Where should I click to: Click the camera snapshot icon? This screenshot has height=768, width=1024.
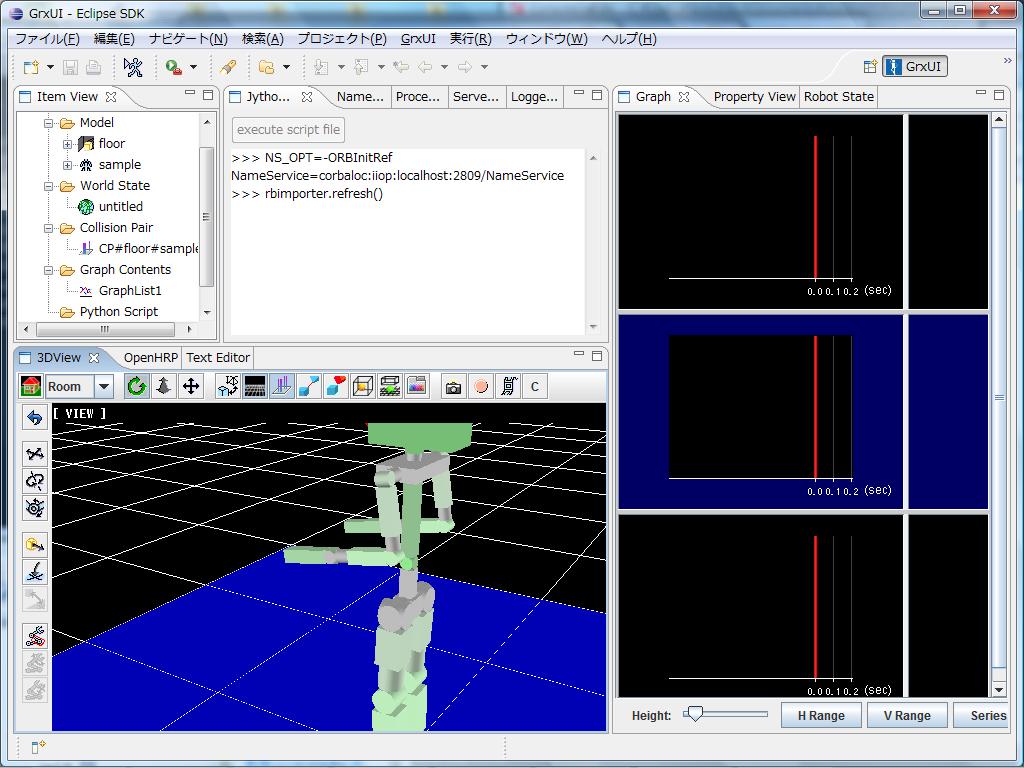tap(454, 386)
